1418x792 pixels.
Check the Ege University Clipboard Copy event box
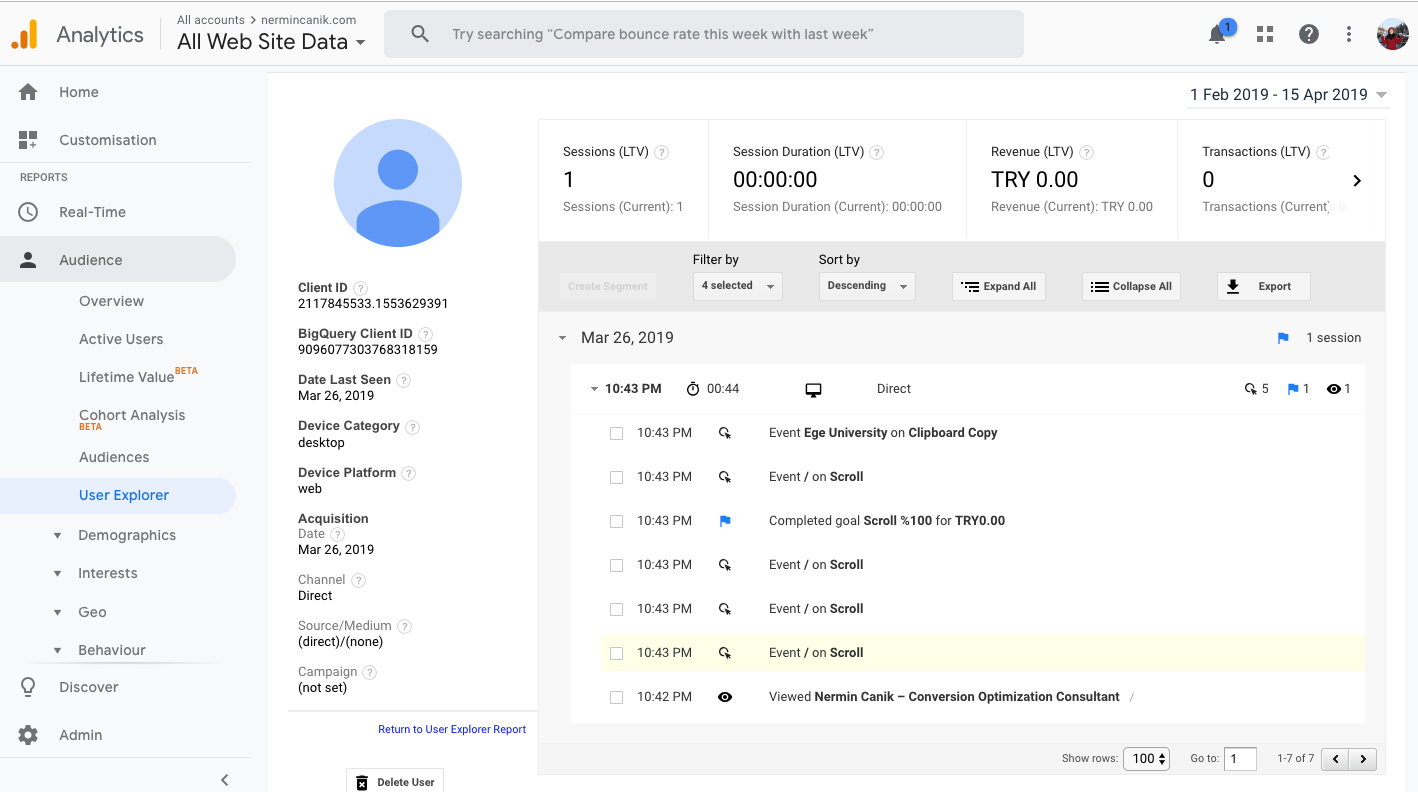pos(616,433)
